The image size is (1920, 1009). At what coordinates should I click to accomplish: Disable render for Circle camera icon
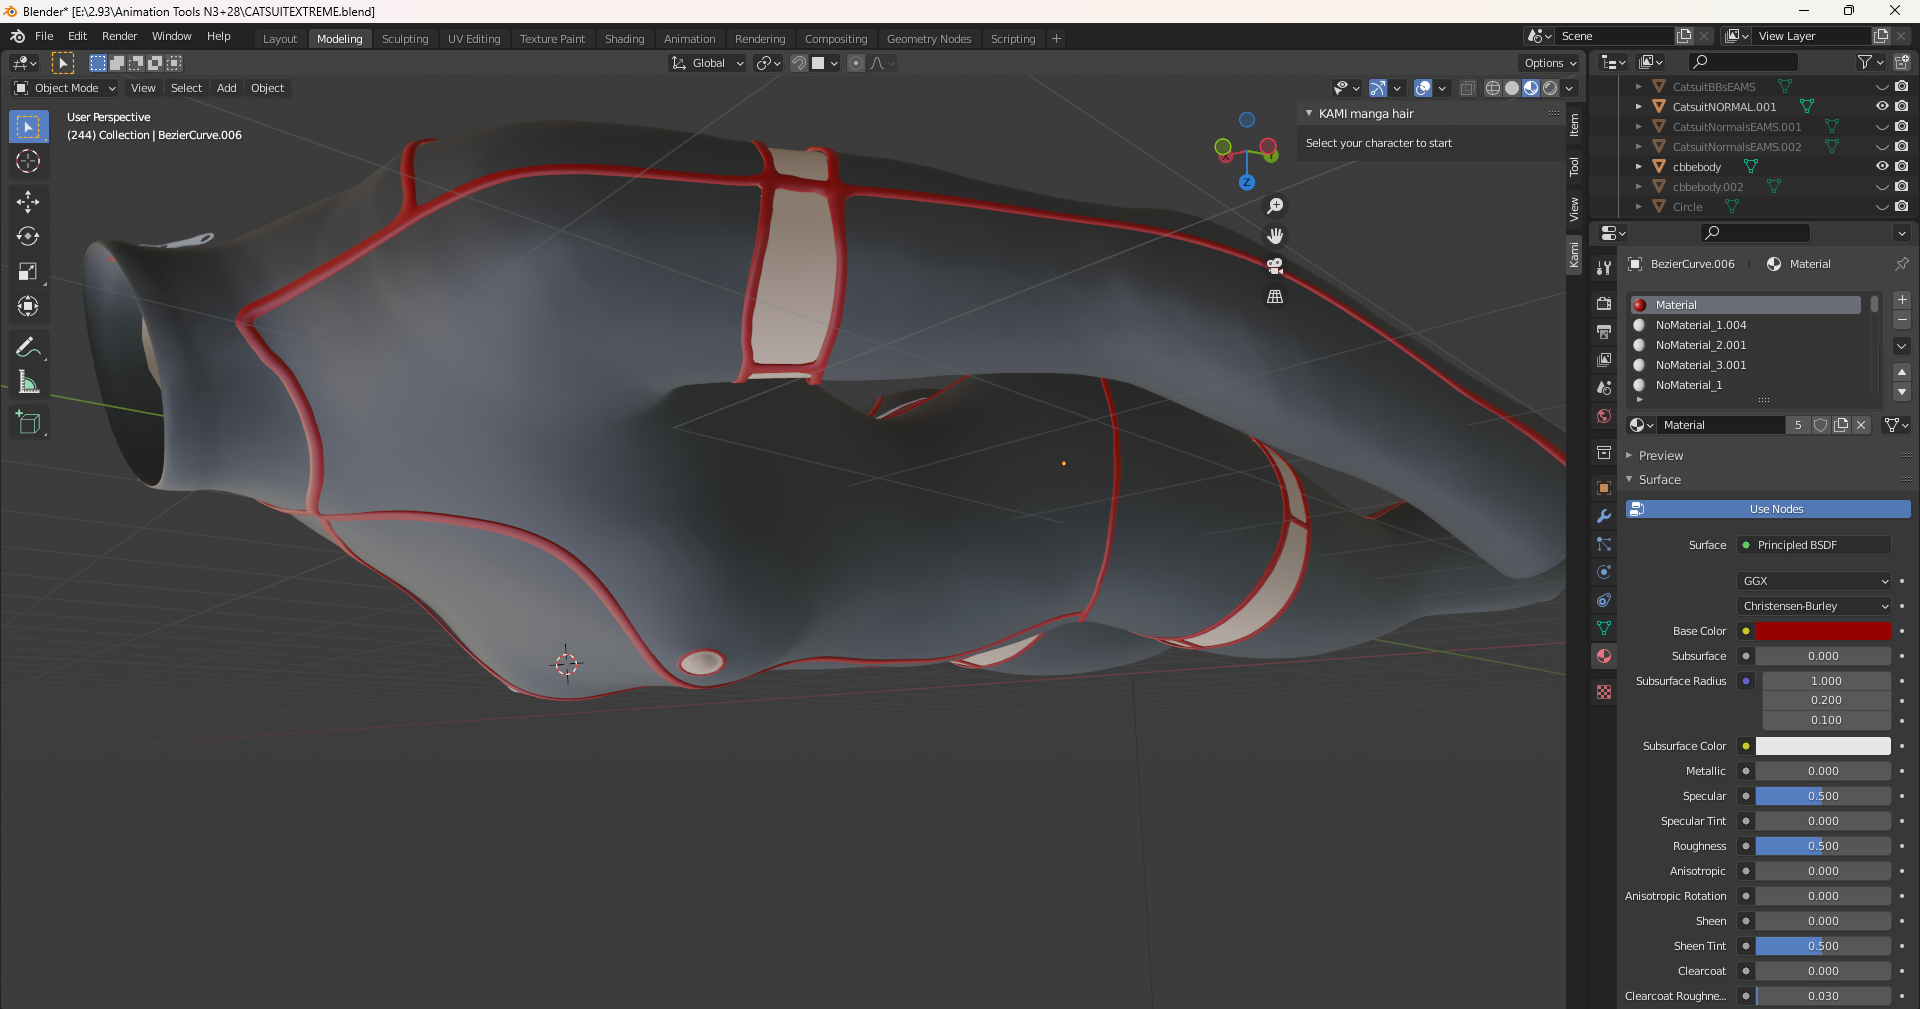[1902, 206]
